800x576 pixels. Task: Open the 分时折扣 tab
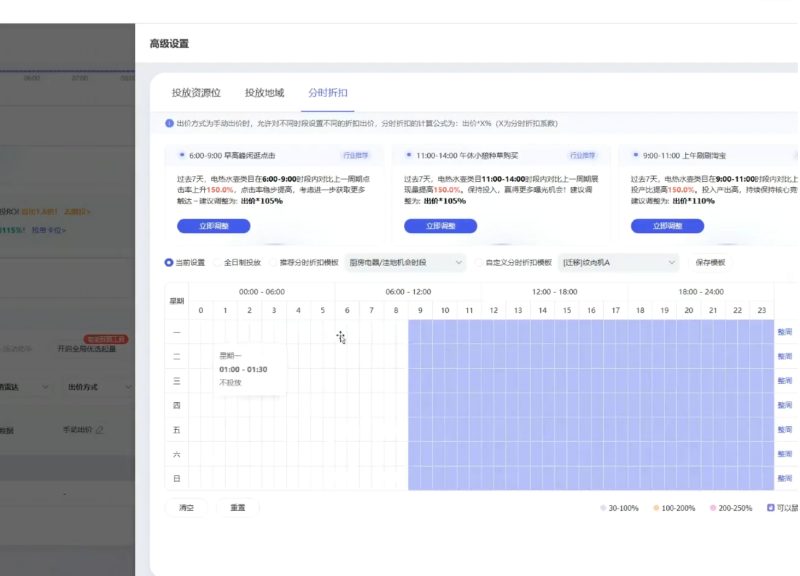click(x=328, y=93)
